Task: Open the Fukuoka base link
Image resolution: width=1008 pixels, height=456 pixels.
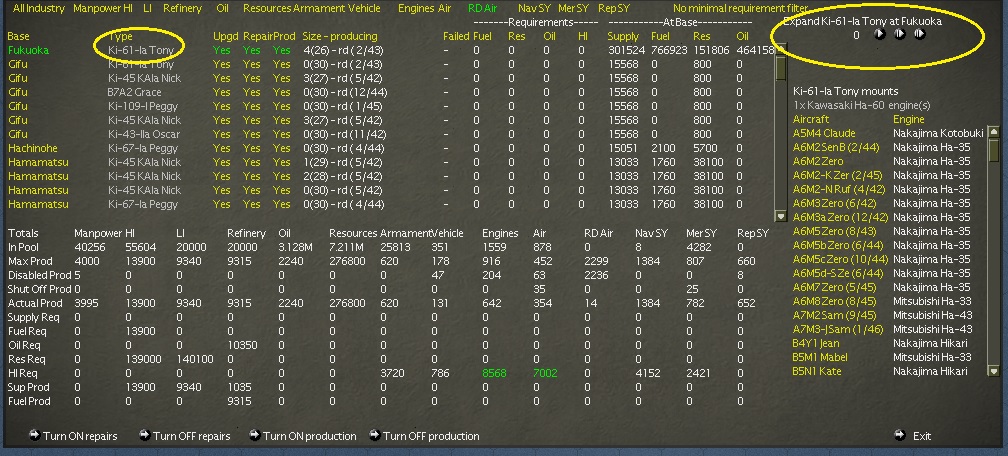Action: (28, 50)
